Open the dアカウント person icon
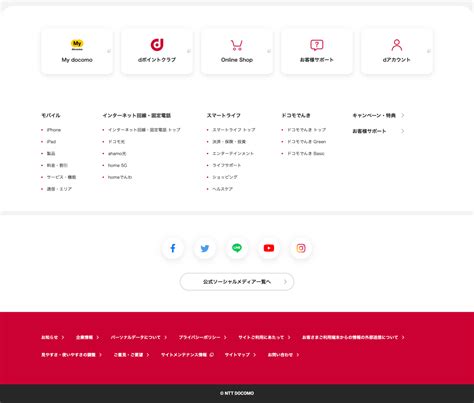The width and height of the screenshot is (474, 403). coord(397,45)
